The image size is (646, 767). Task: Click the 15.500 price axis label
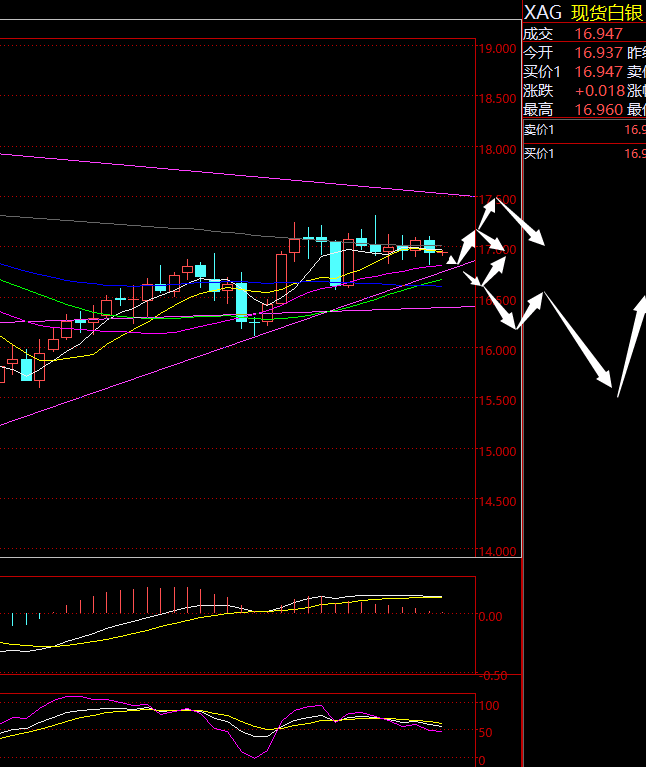497,401
